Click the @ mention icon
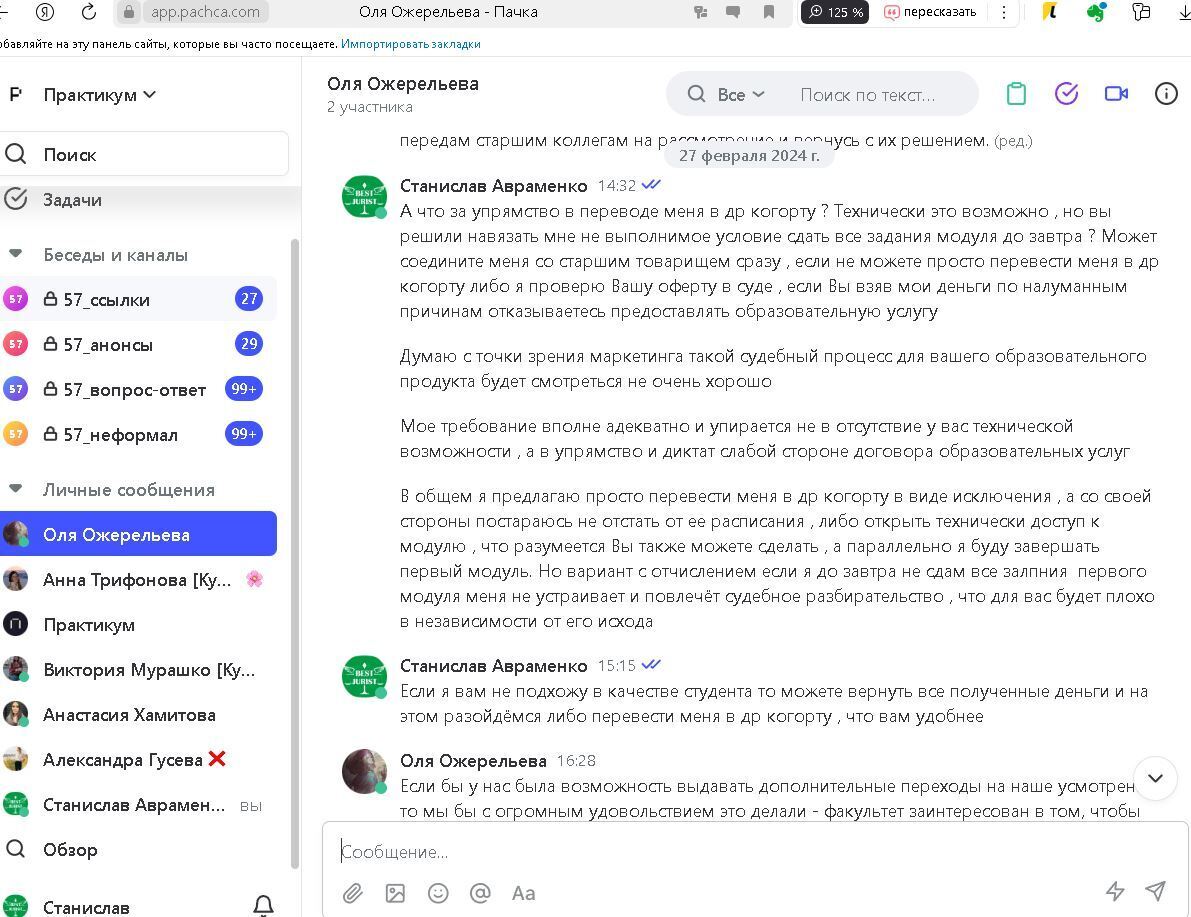 pyautogui.click(x=480, y=893)
